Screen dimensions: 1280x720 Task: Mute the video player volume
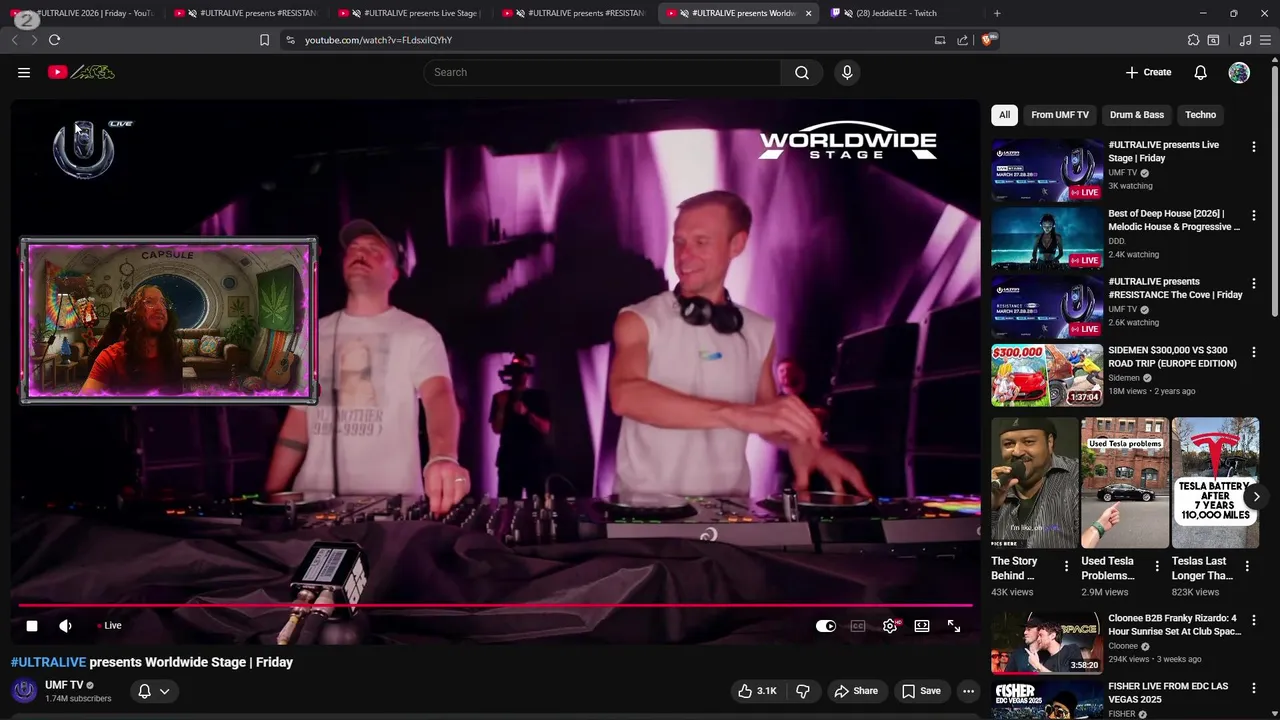pos(66,626)
